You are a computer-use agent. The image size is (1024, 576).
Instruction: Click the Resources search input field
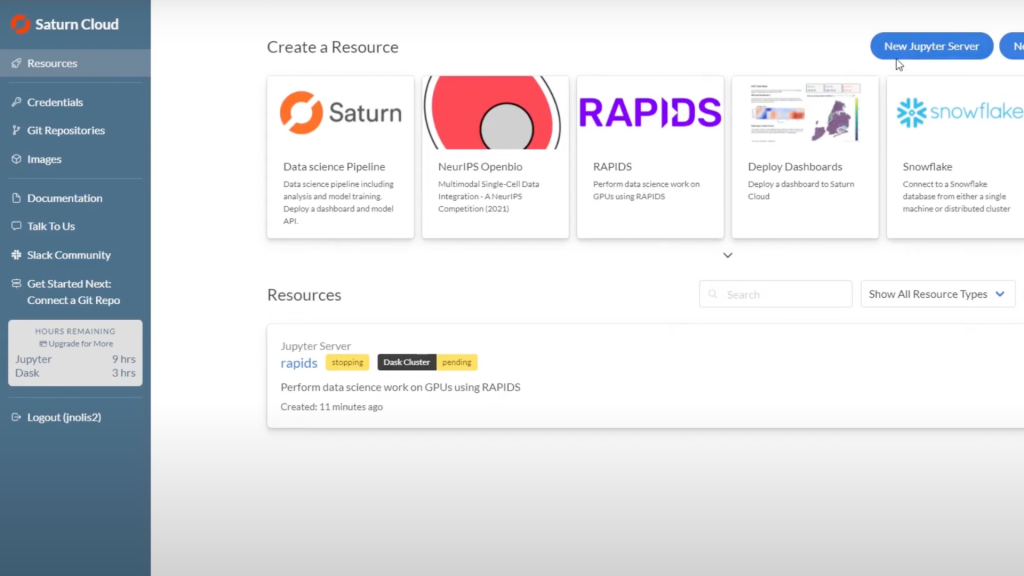click(775, 295)
